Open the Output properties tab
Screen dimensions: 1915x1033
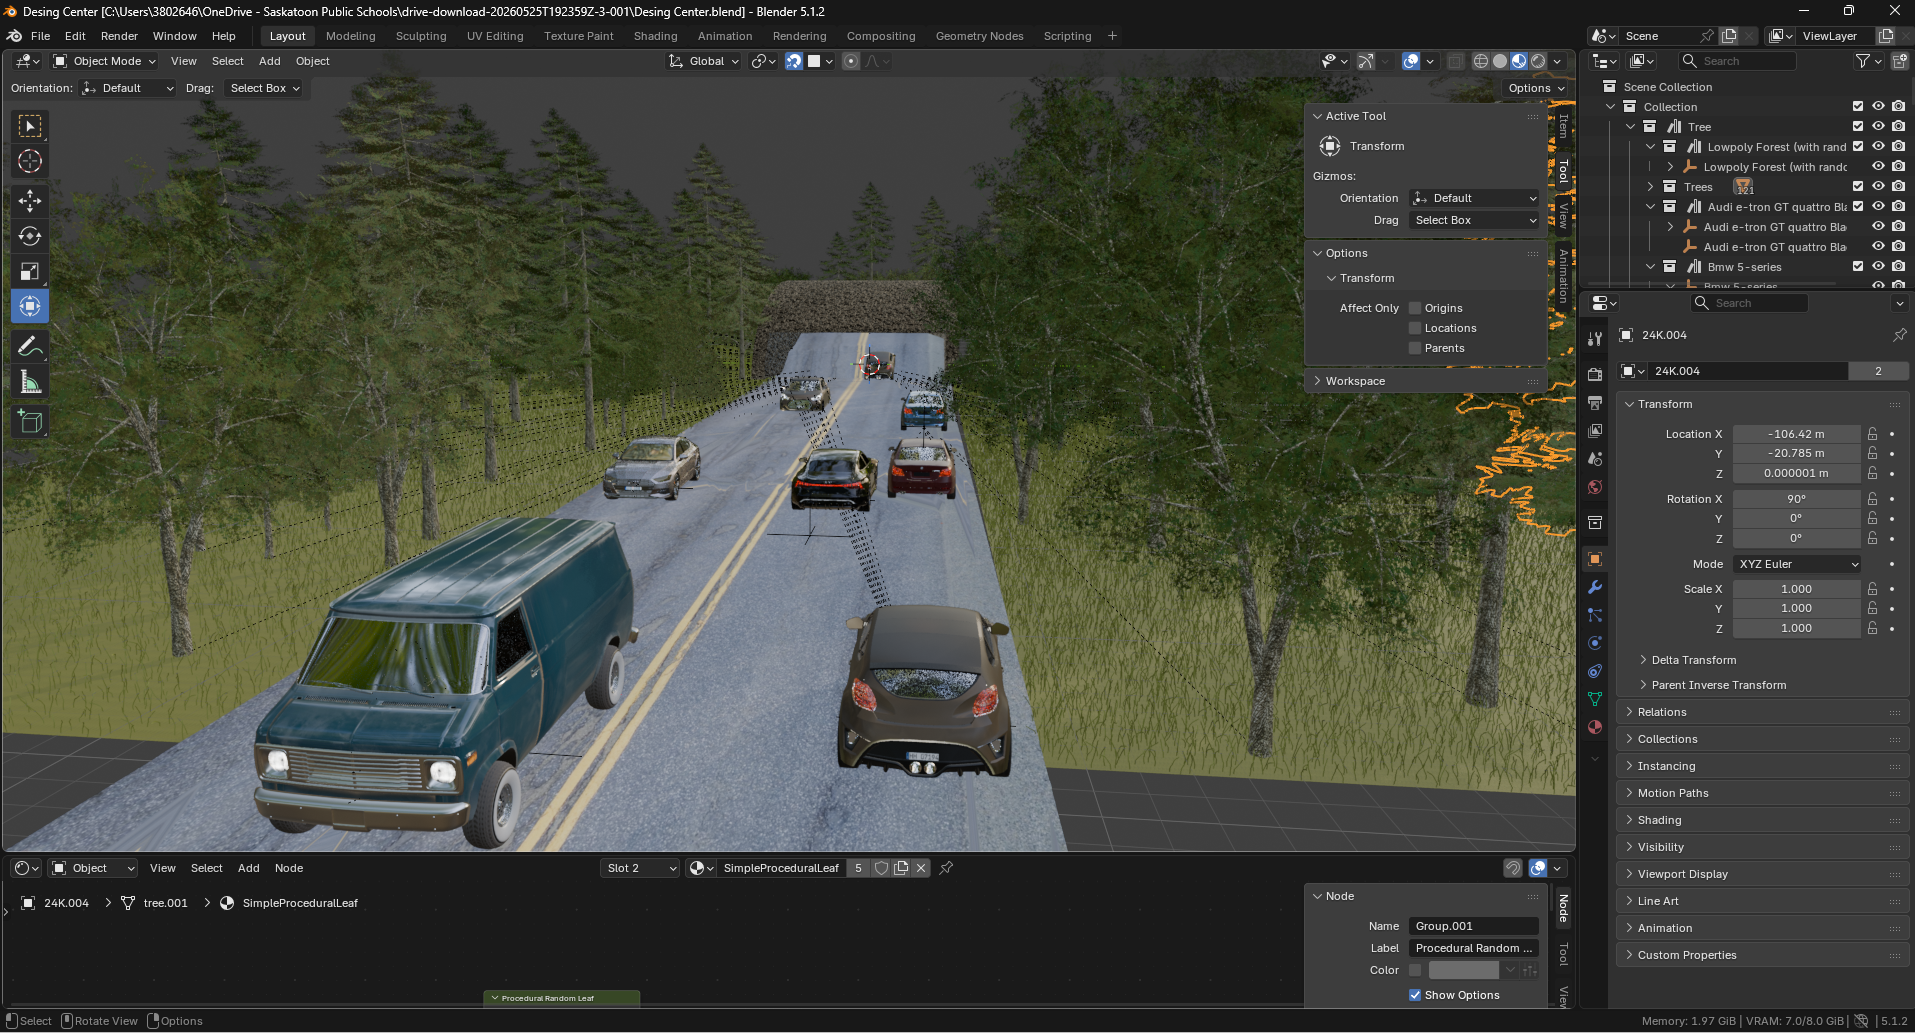1595,402
